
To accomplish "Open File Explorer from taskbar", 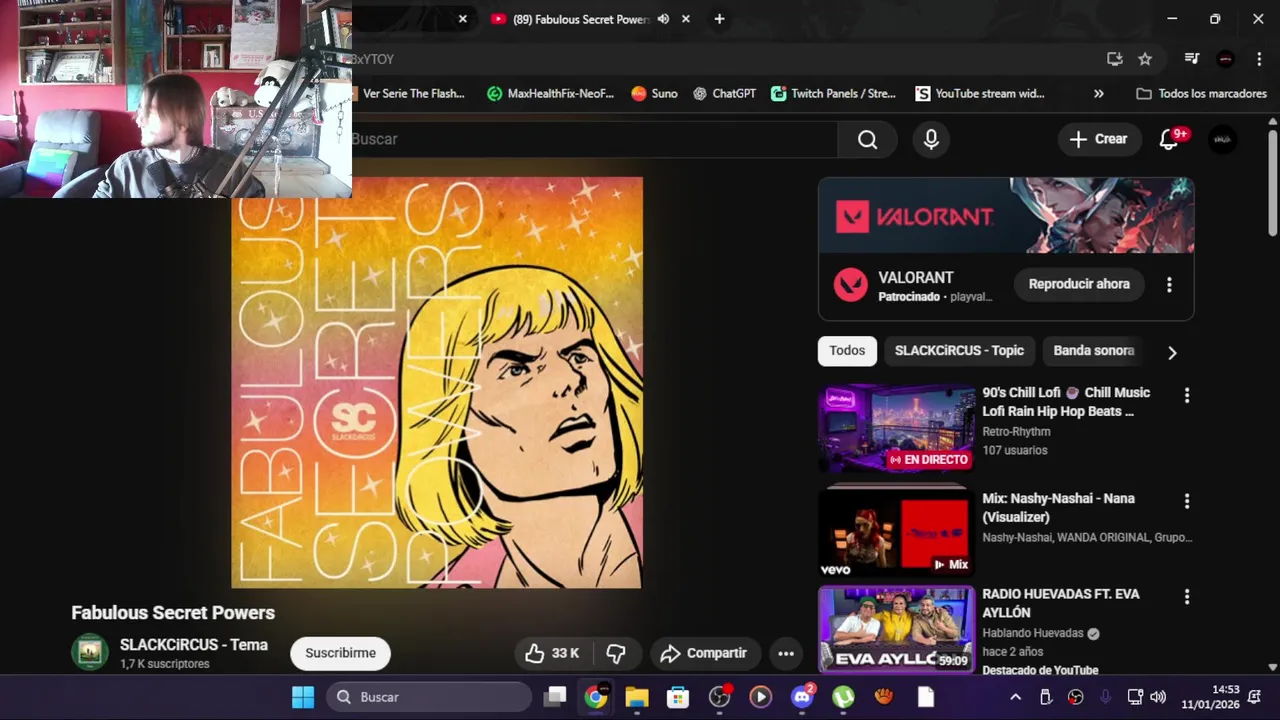I will coord(637,697).
